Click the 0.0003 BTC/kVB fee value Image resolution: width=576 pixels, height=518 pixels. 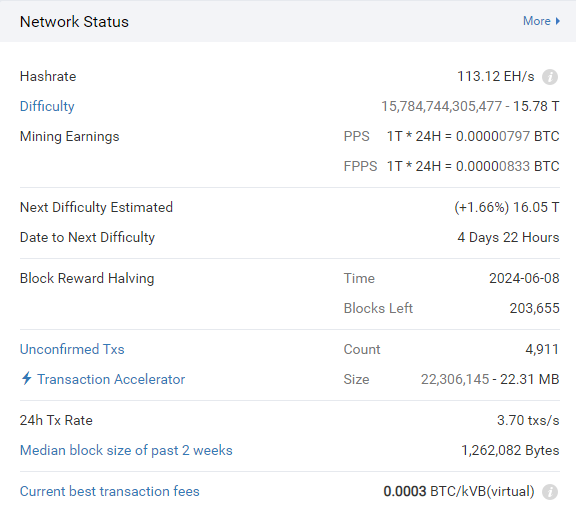(459, 491)
